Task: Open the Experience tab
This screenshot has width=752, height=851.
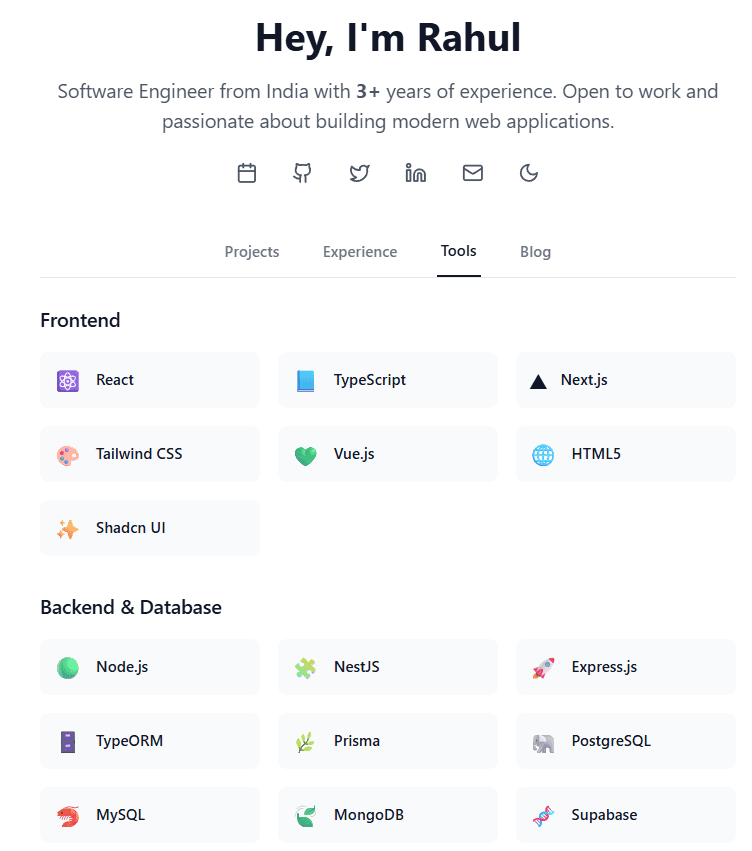Action: coord(360,252)
